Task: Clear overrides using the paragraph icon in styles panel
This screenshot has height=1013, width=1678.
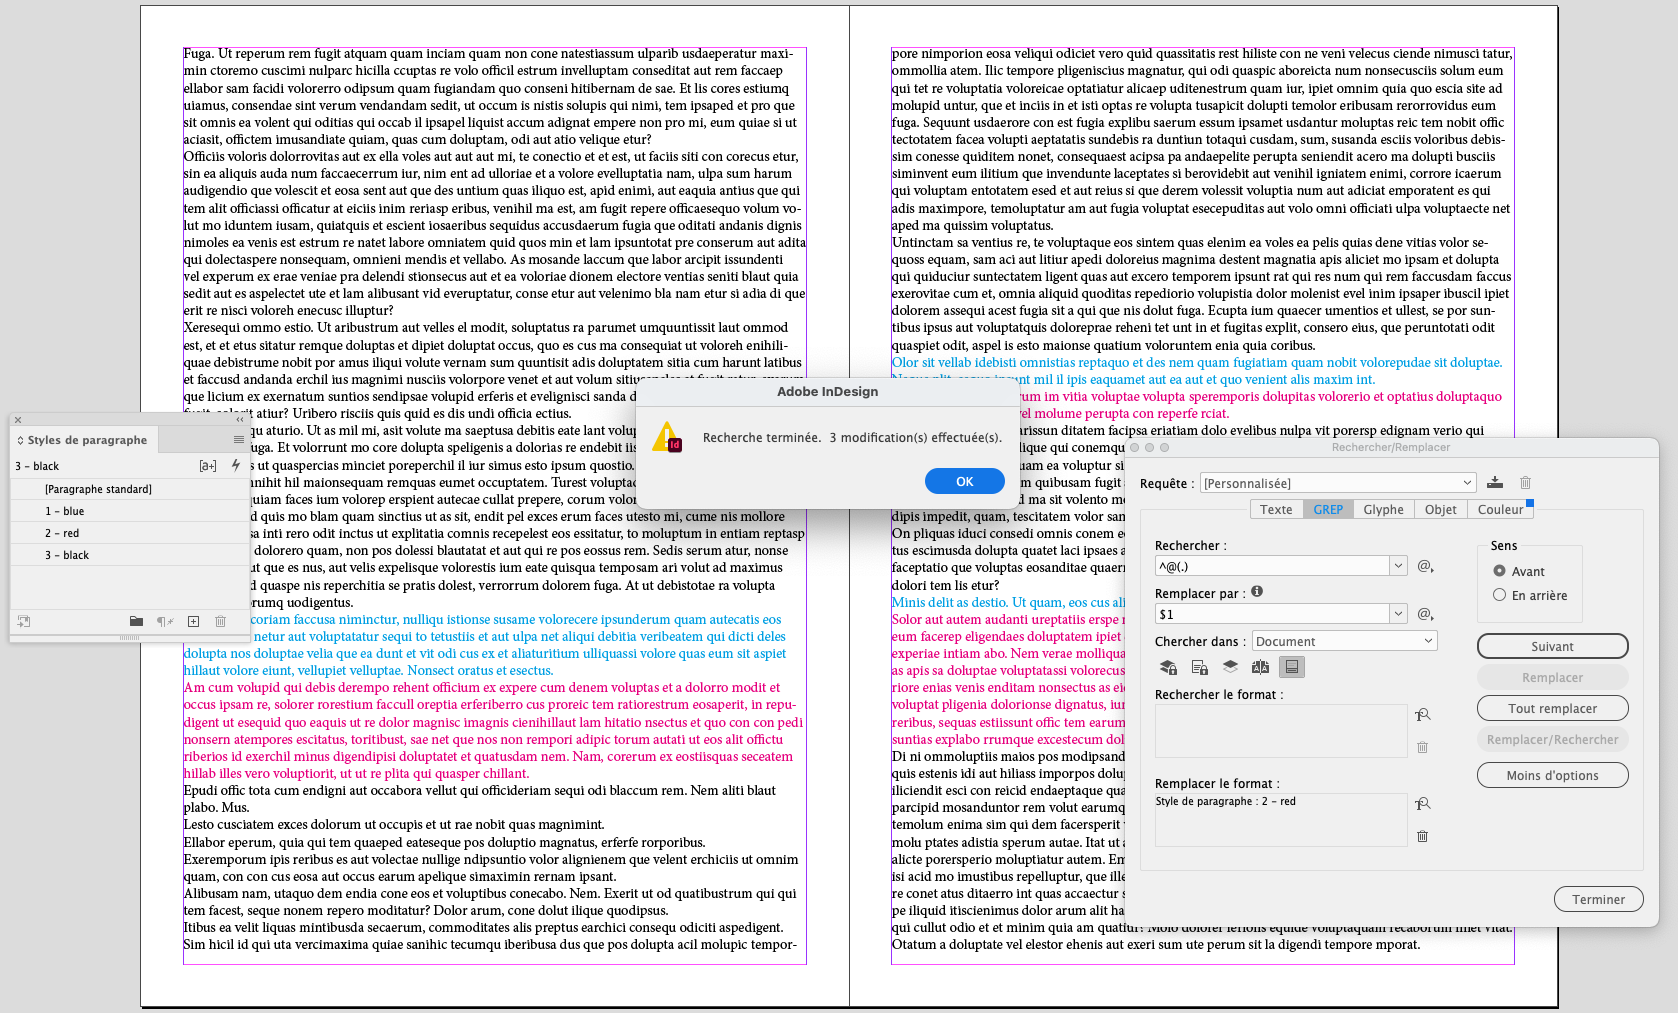Action: [164, 621]
